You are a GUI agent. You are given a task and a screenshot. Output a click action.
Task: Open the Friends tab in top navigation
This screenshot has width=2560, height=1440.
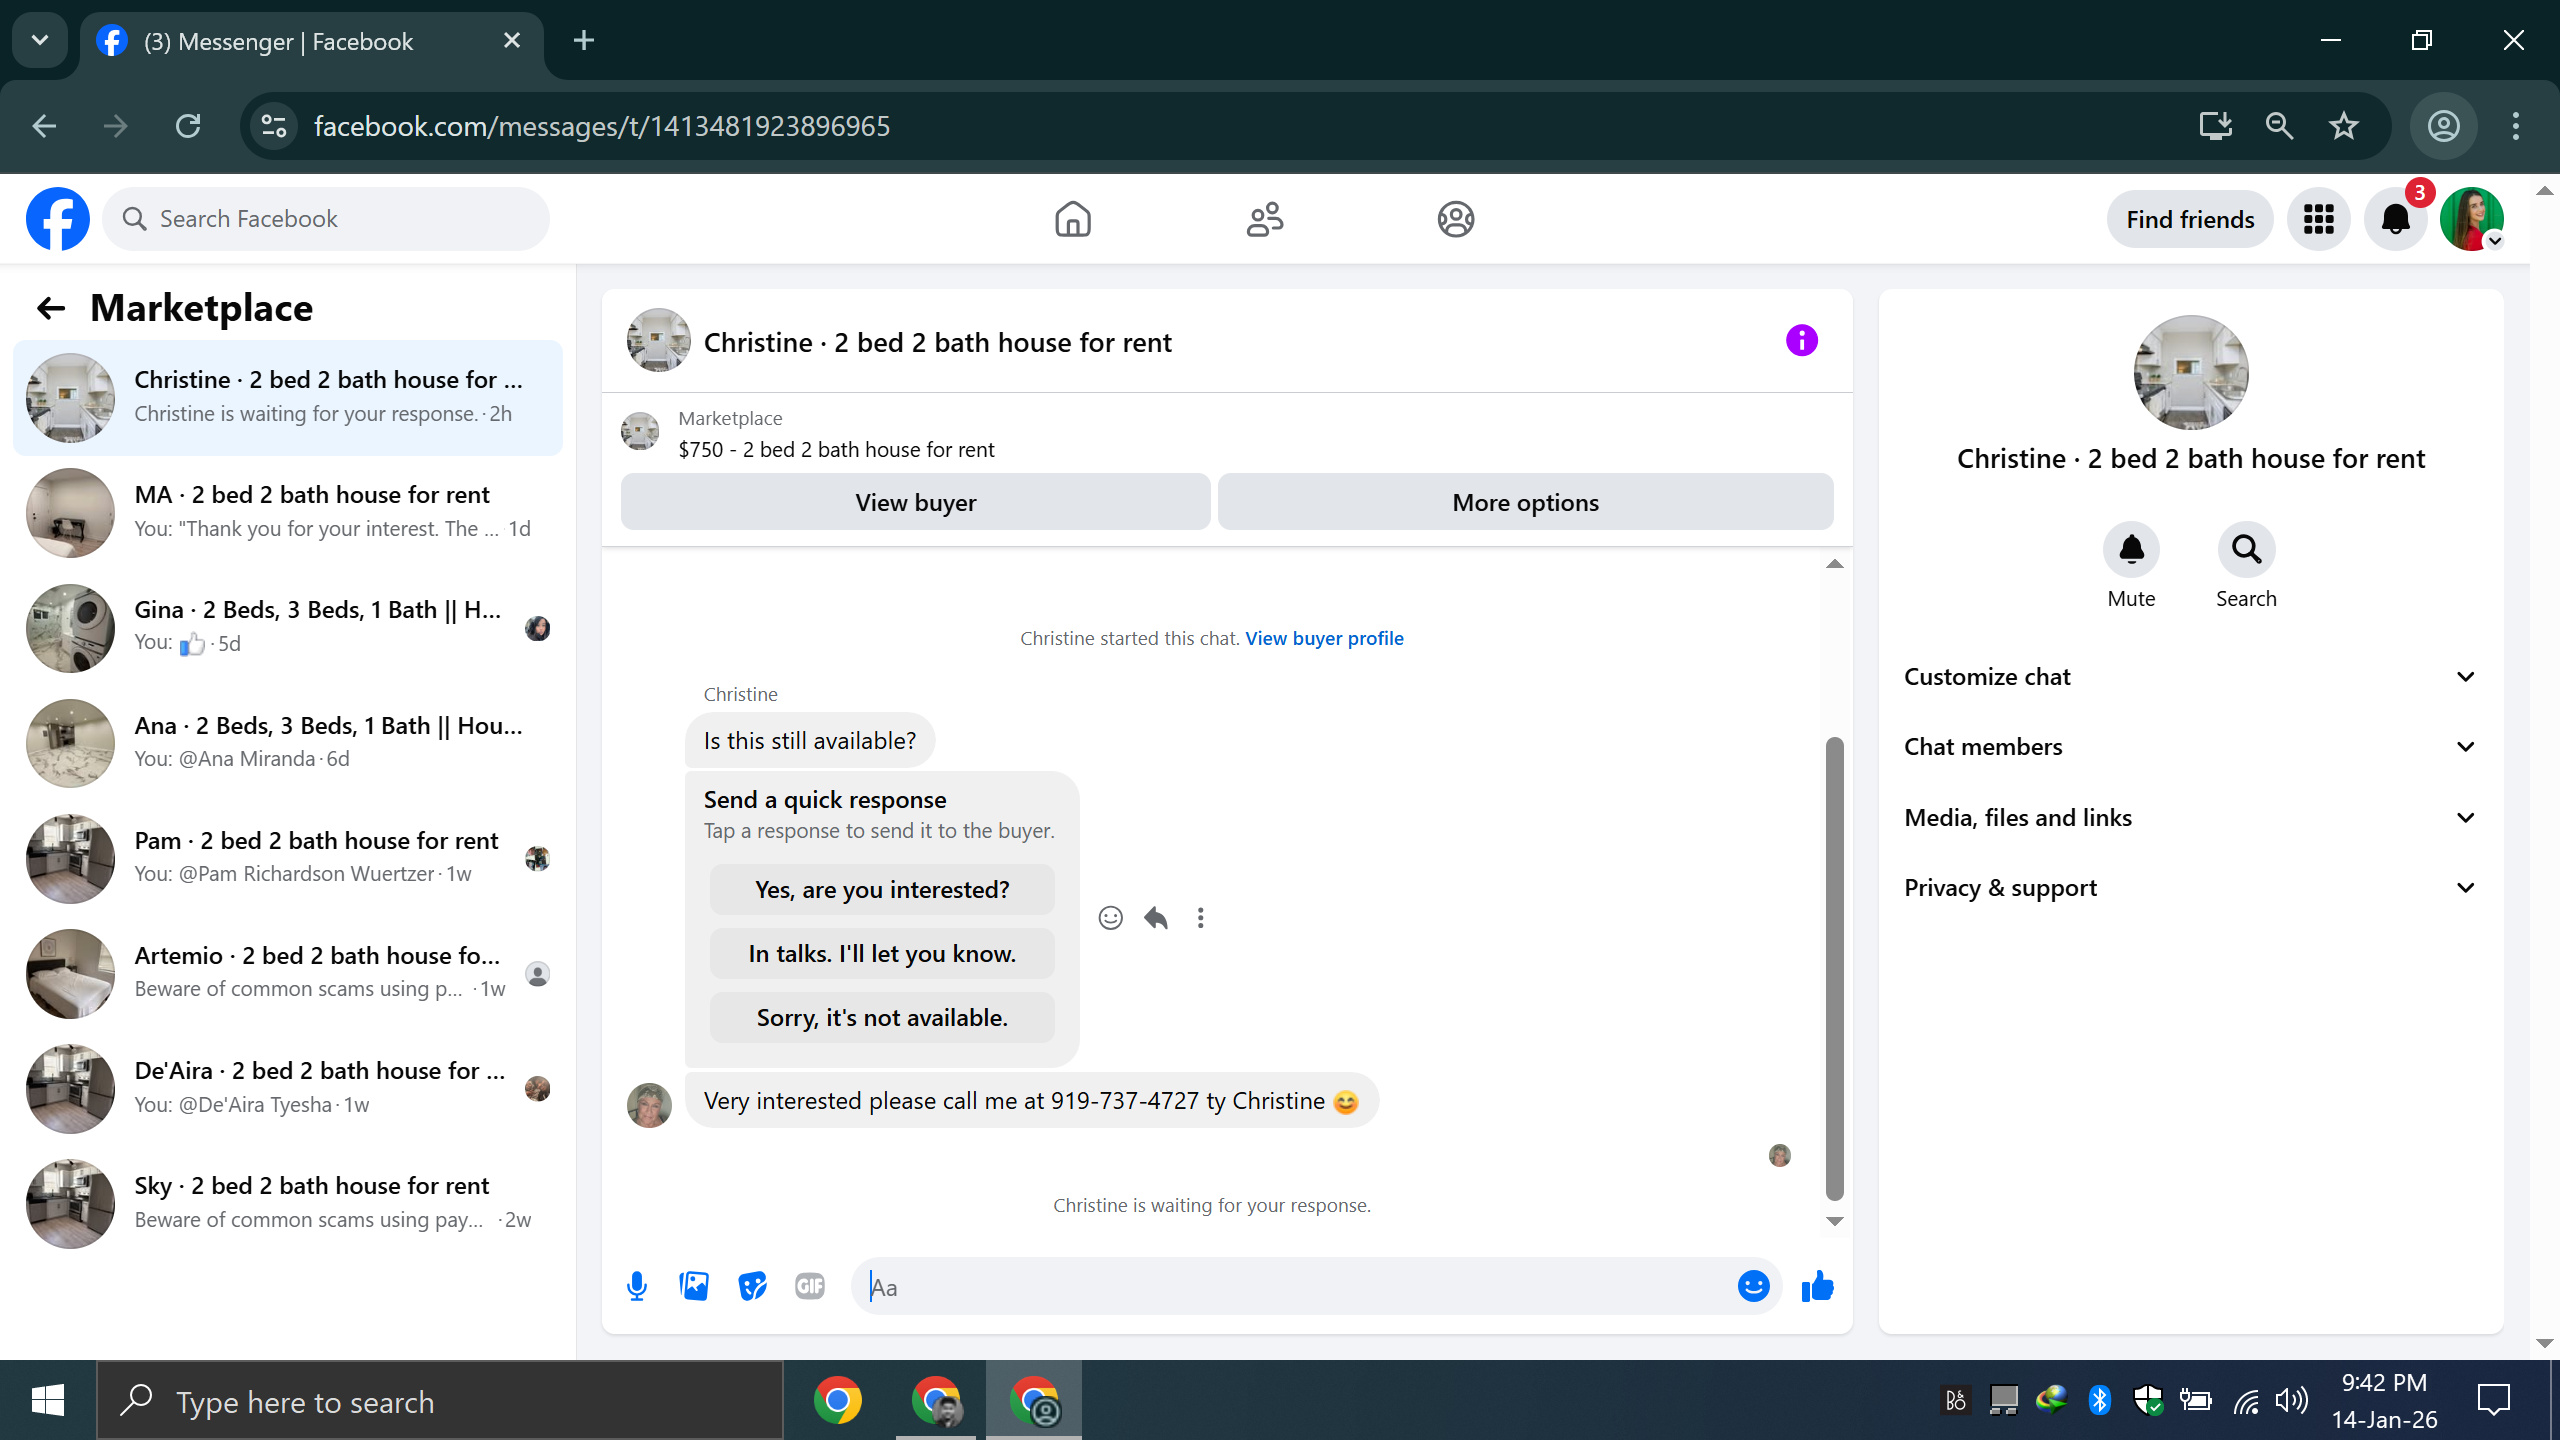tap(1265, 219)
